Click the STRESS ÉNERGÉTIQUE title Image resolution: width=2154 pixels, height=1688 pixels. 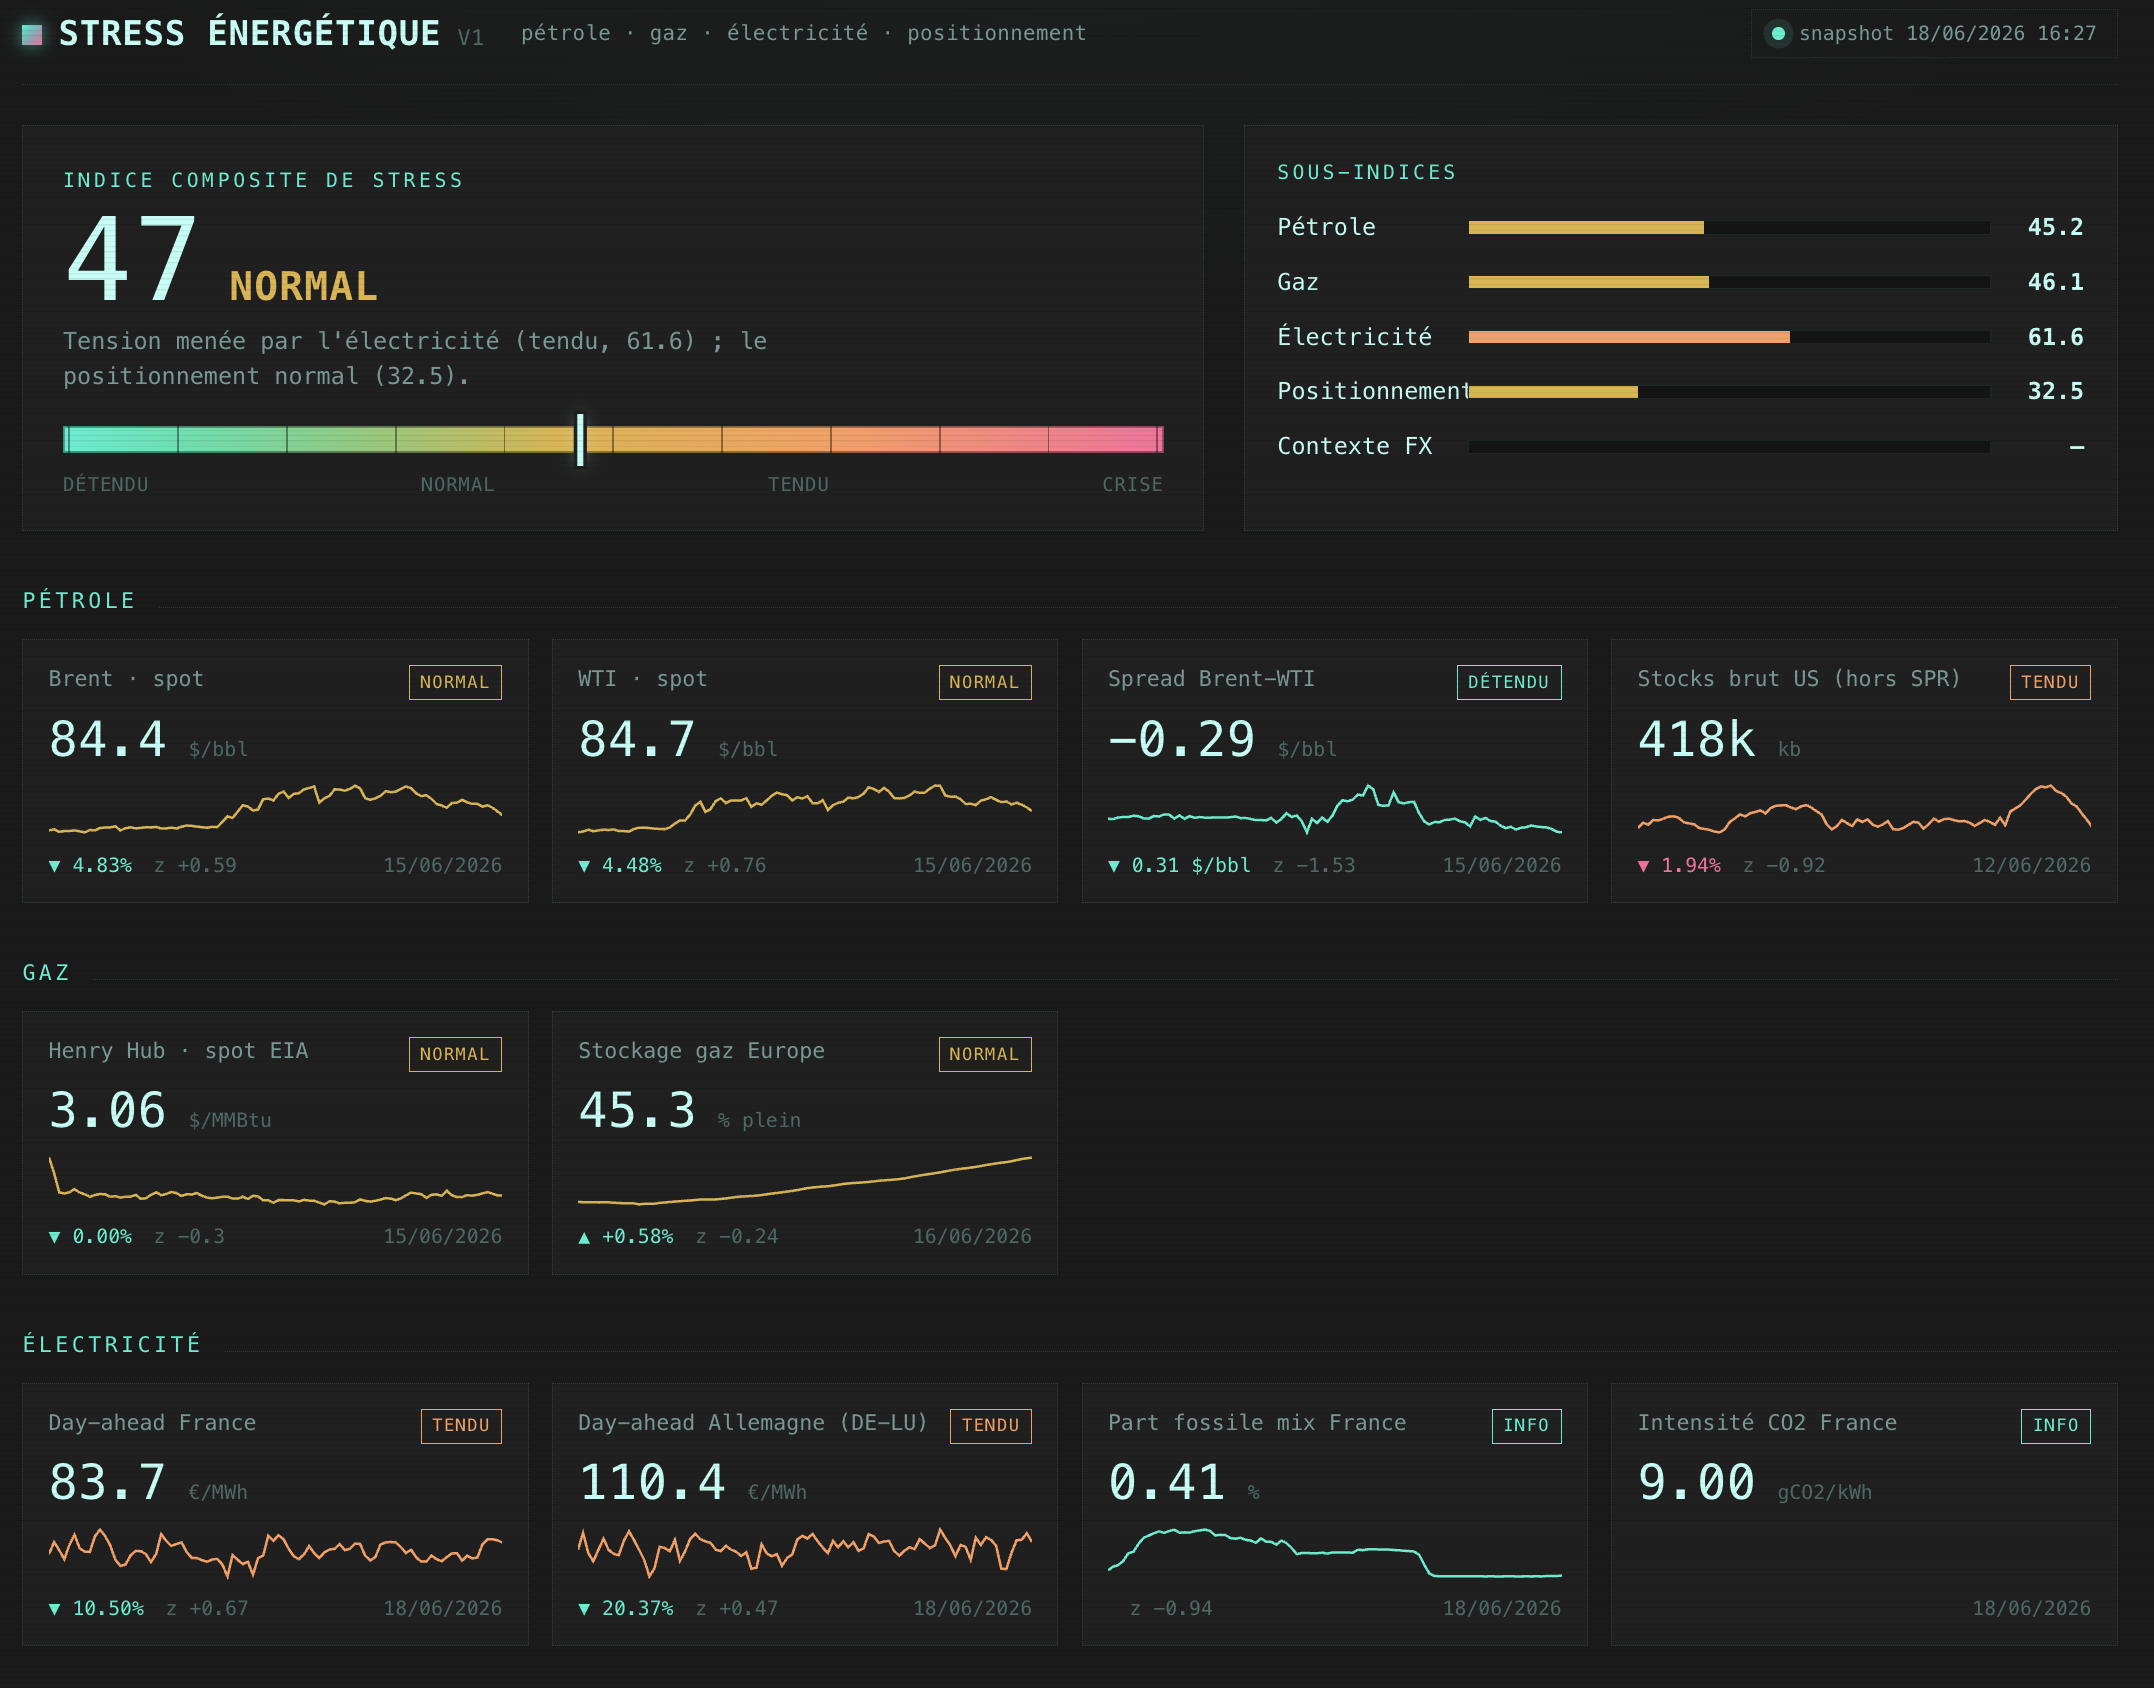249,34
